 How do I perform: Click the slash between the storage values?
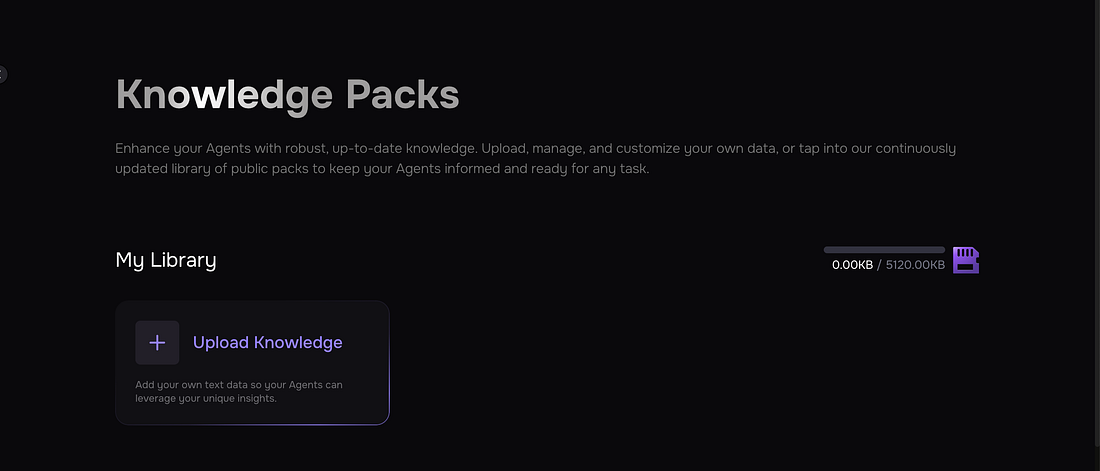[x=880, y=265]
